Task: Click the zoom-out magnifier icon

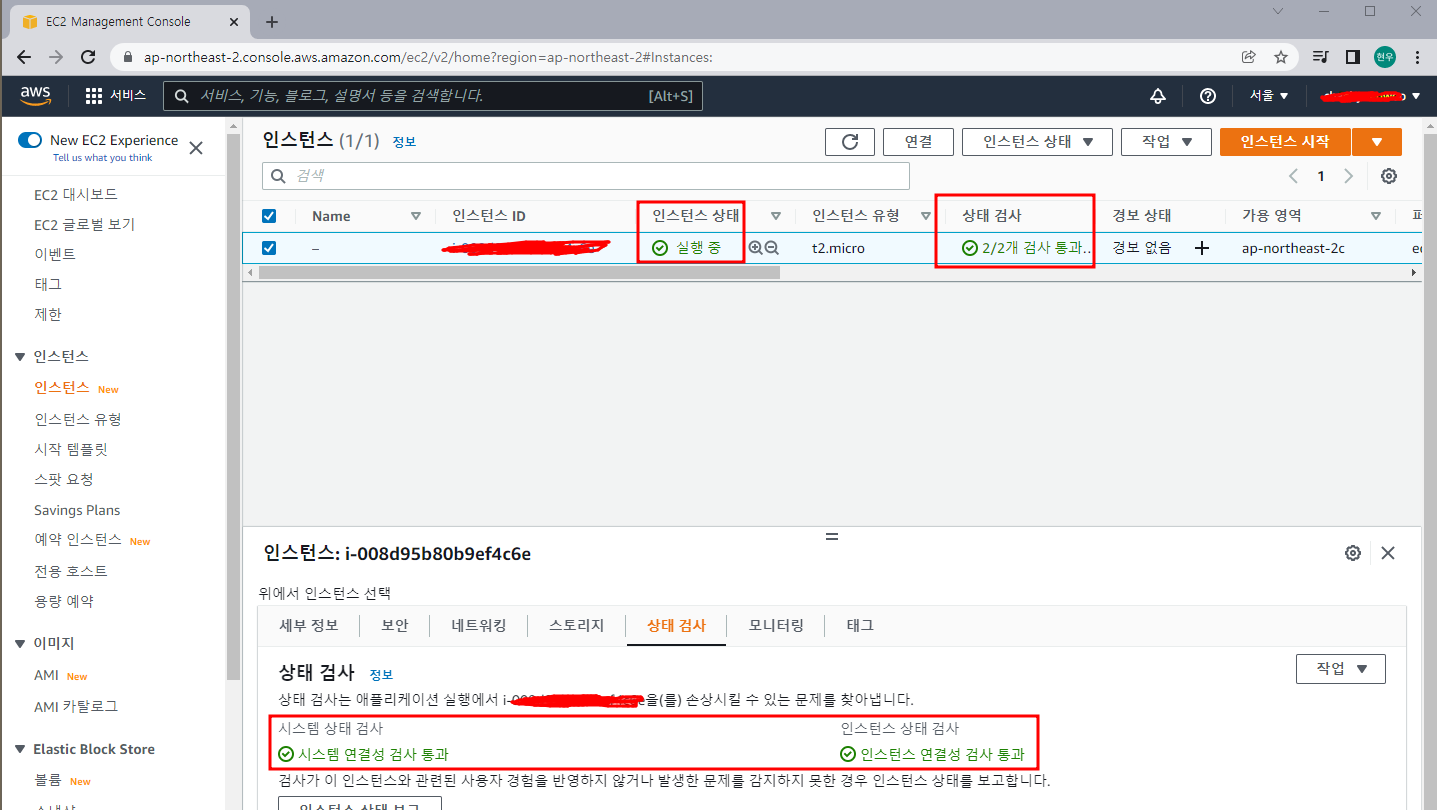Action: click(x=772, y=247)
